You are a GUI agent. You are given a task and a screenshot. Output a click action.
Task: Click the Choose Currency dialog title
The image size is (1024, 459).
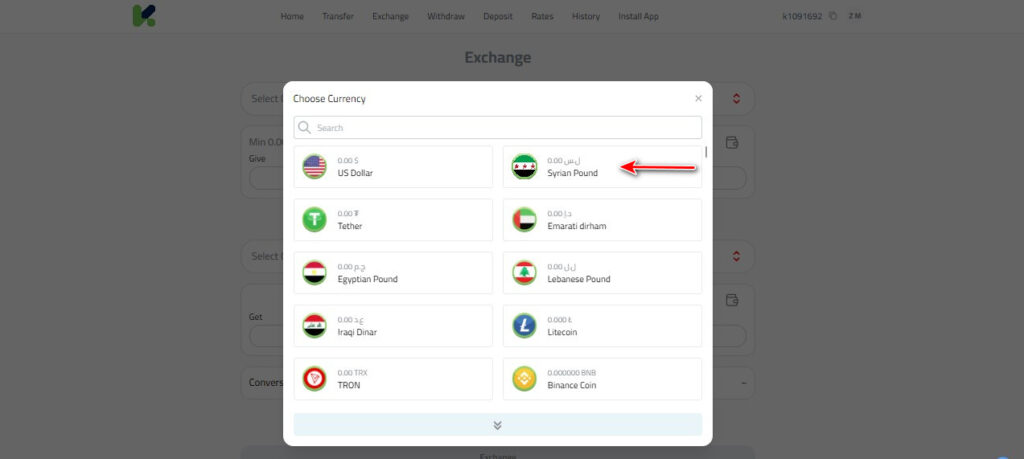pos(329,99)
